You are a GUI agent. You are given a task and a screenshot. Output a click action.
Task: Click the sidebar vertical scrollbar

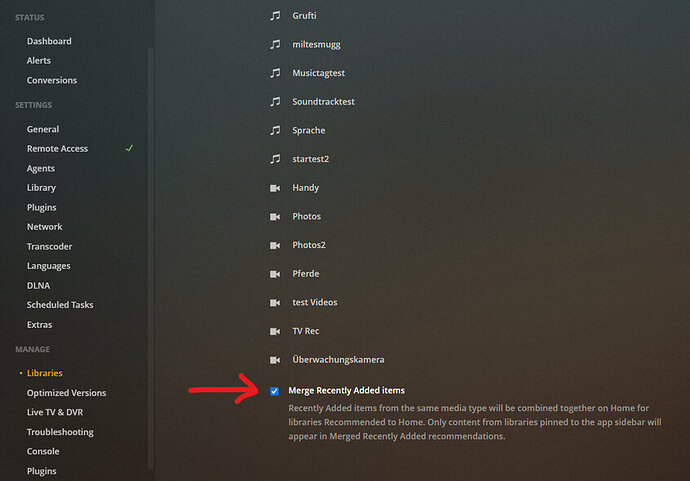pyautogui.click(x=151, y=257)
